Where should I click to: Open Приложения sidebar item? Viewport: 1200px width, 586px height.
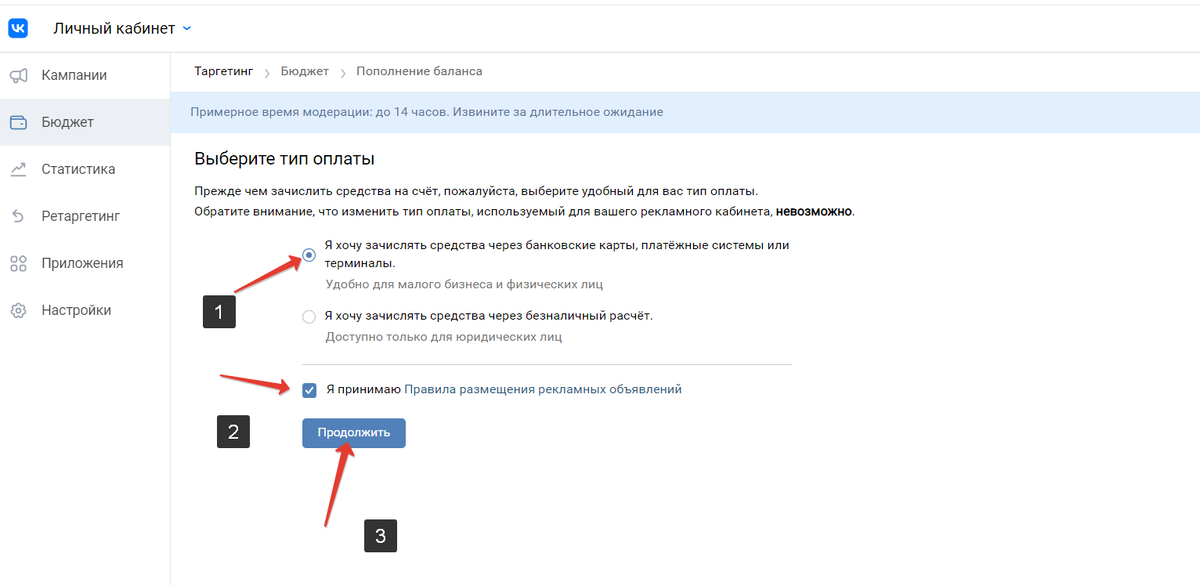pyautogui.click(x=85, y=263)
